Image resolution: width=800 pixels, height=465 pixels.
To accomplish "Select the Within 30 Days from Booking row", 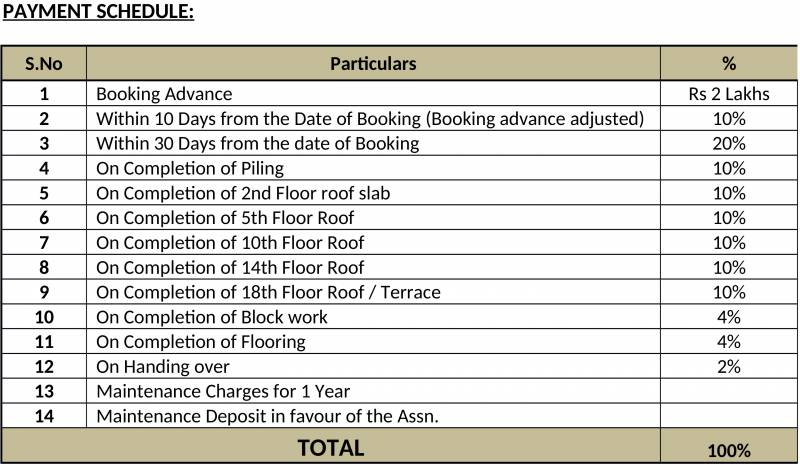I will 257,144.
